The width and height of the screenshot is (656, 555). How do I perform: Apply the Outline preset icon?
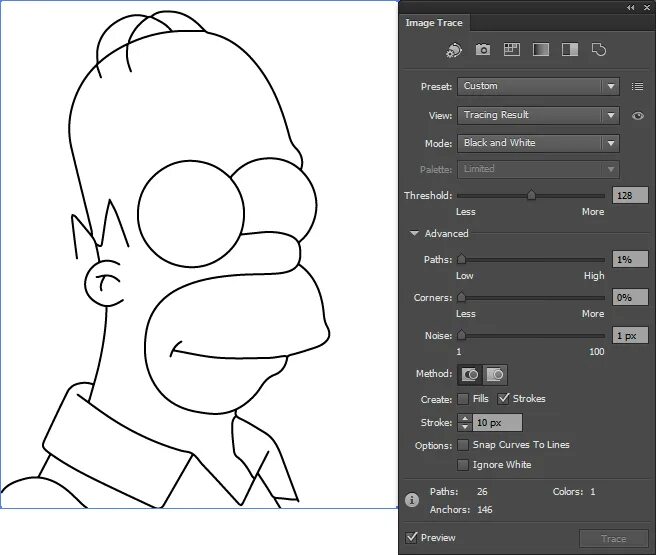599,49
